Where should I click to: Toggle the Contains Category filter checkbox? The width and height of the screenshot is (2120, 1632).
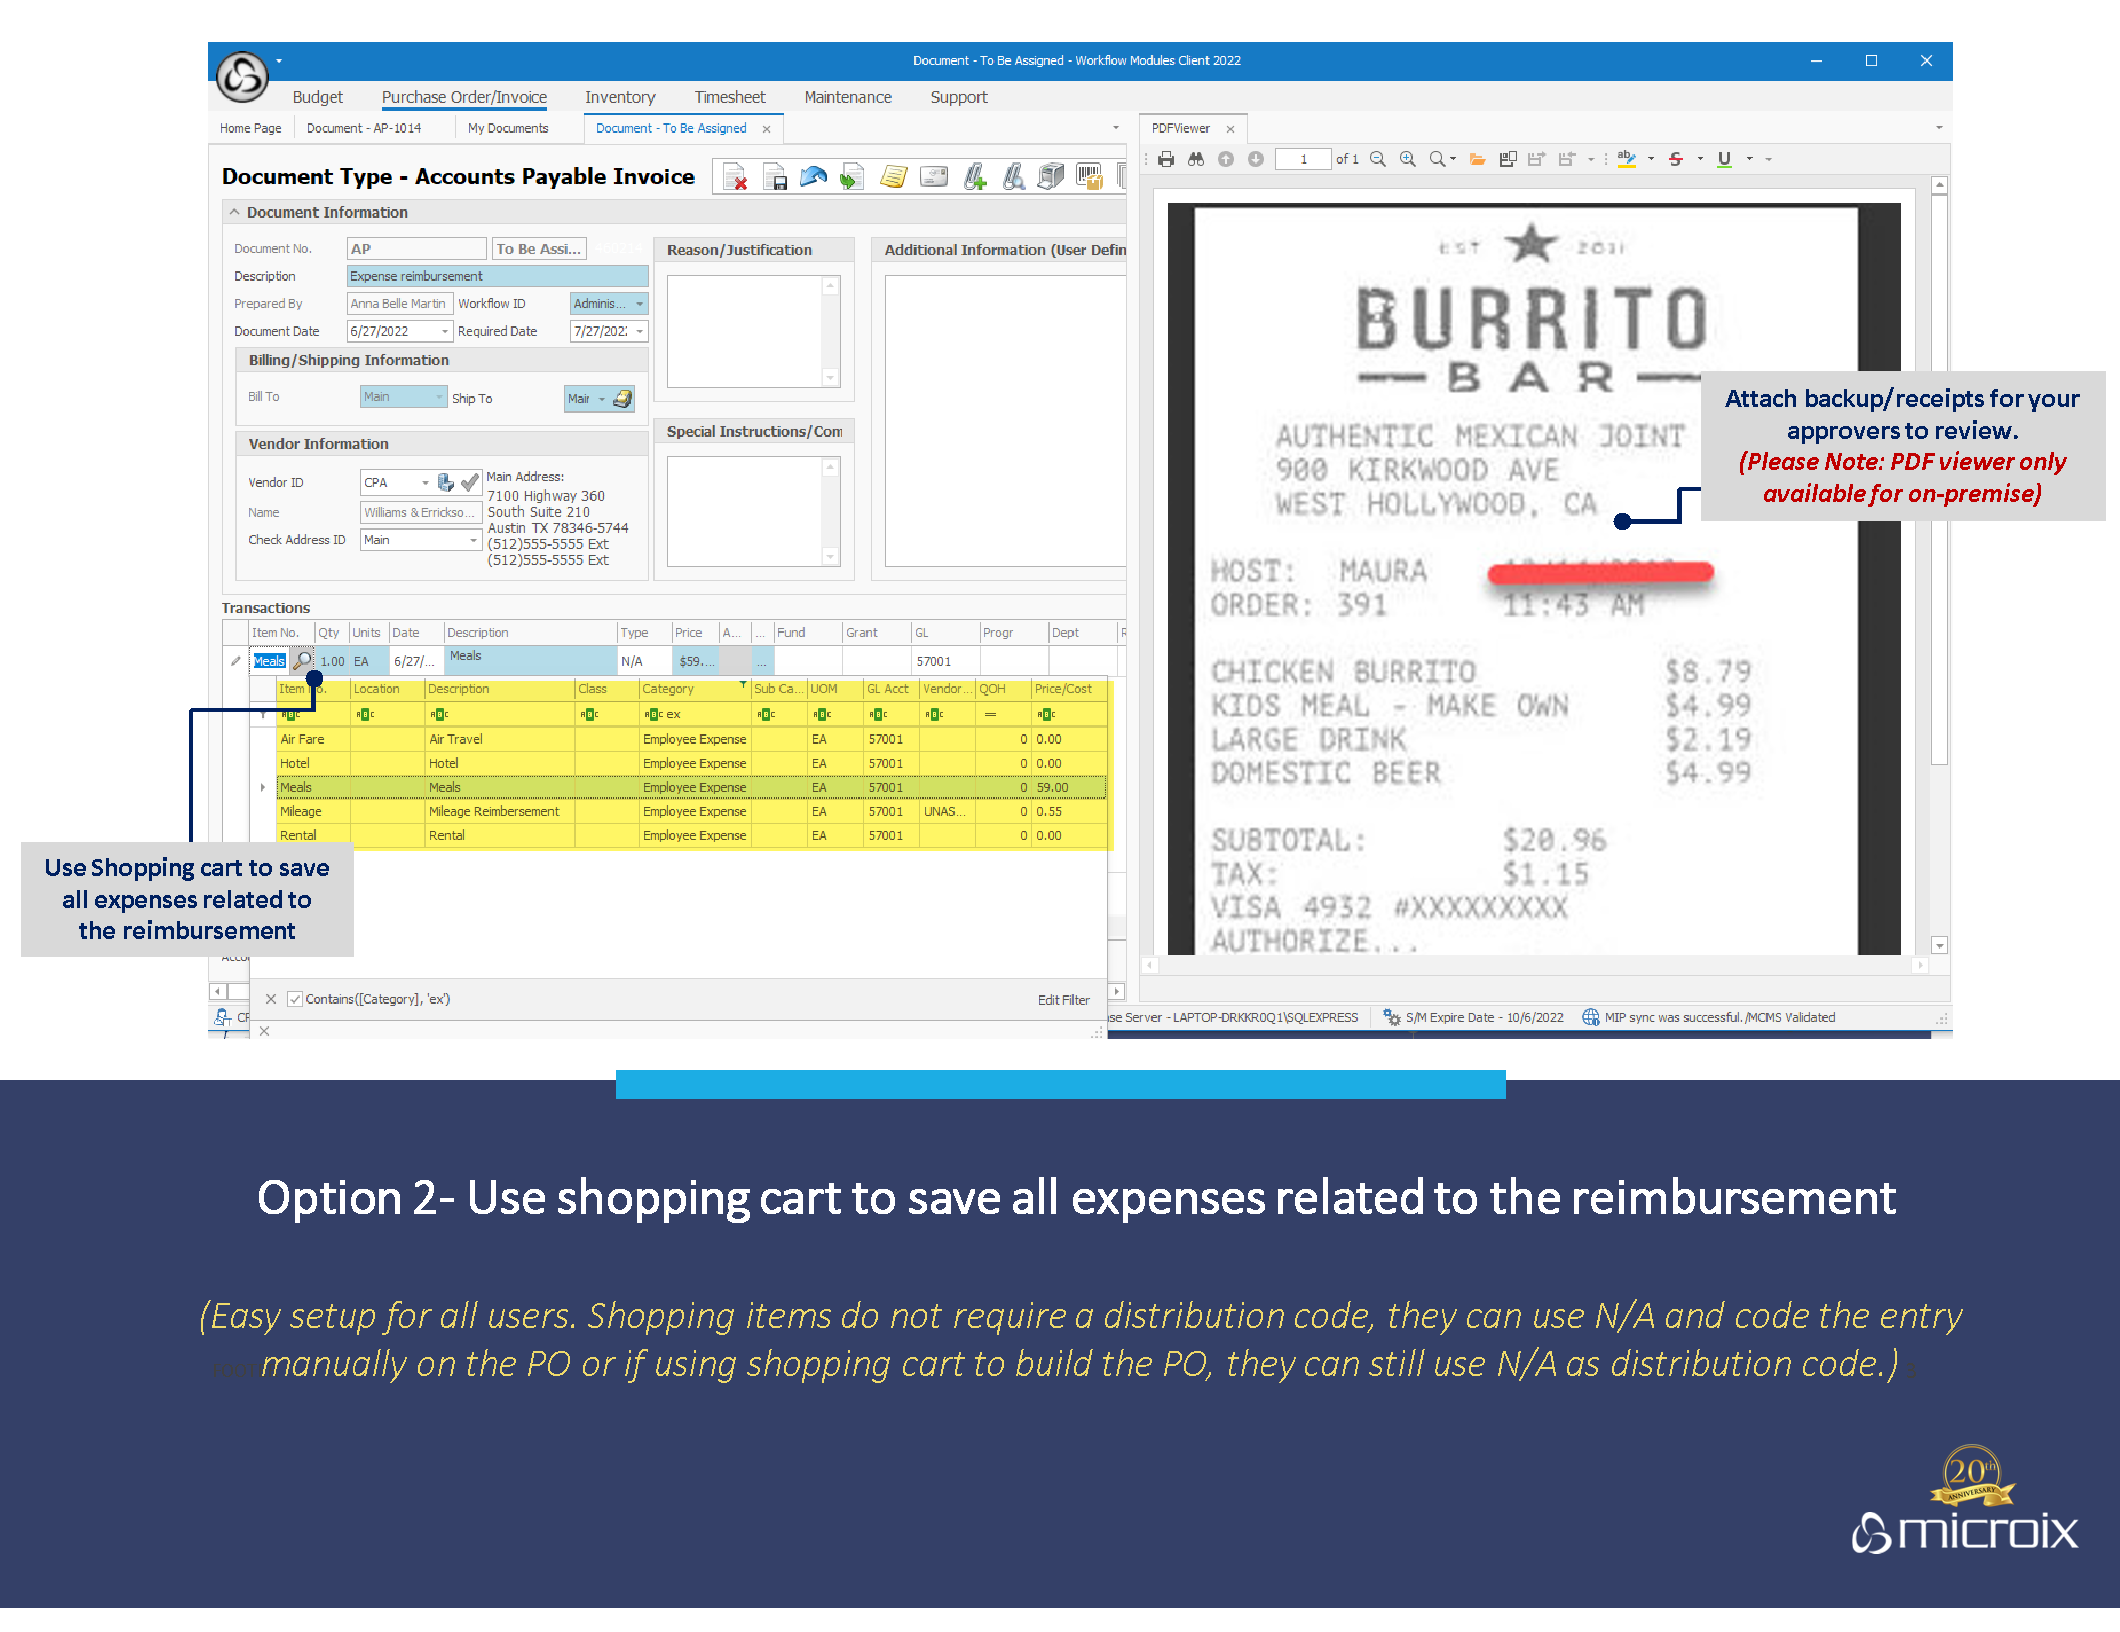(x=295, y=999)
